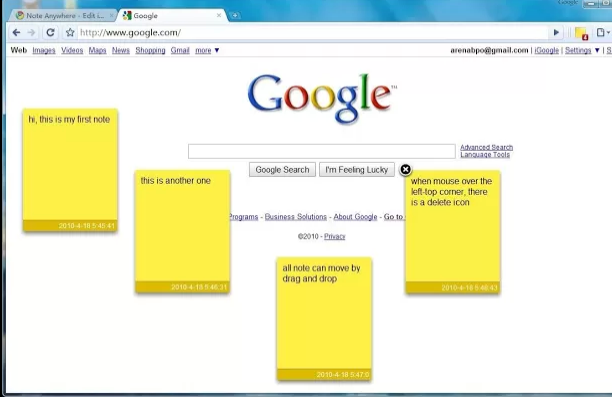Close the Google tab
The height and width of the screenshot is (397, 613).
(x=219, y=15)
